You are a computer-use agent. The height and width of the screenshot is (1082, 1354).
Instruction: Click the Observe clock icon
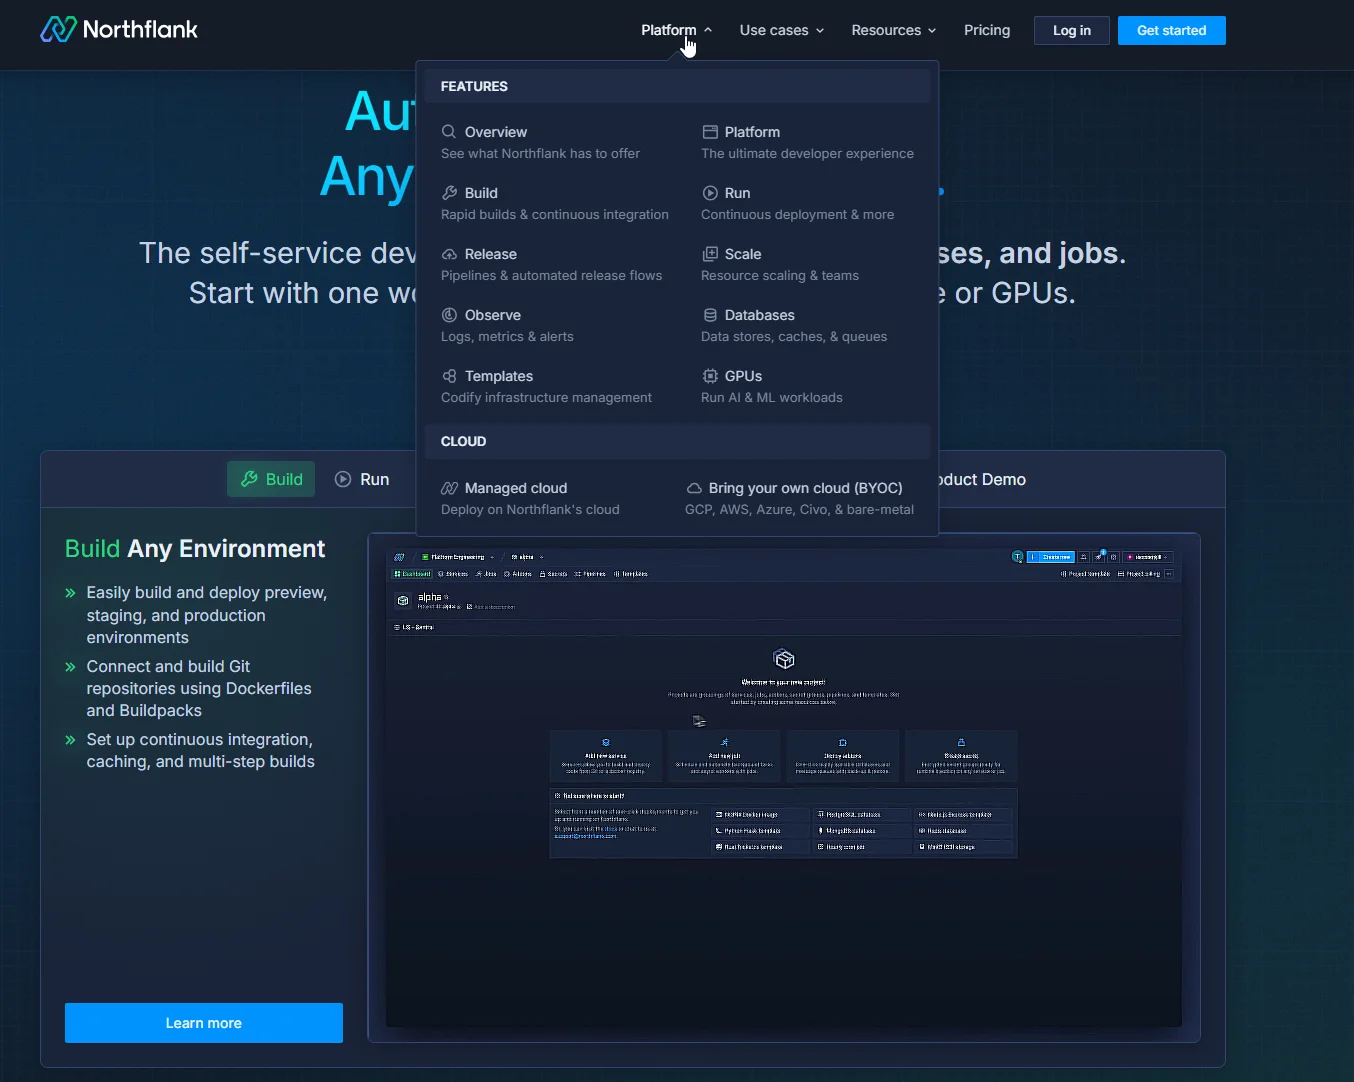449,315
